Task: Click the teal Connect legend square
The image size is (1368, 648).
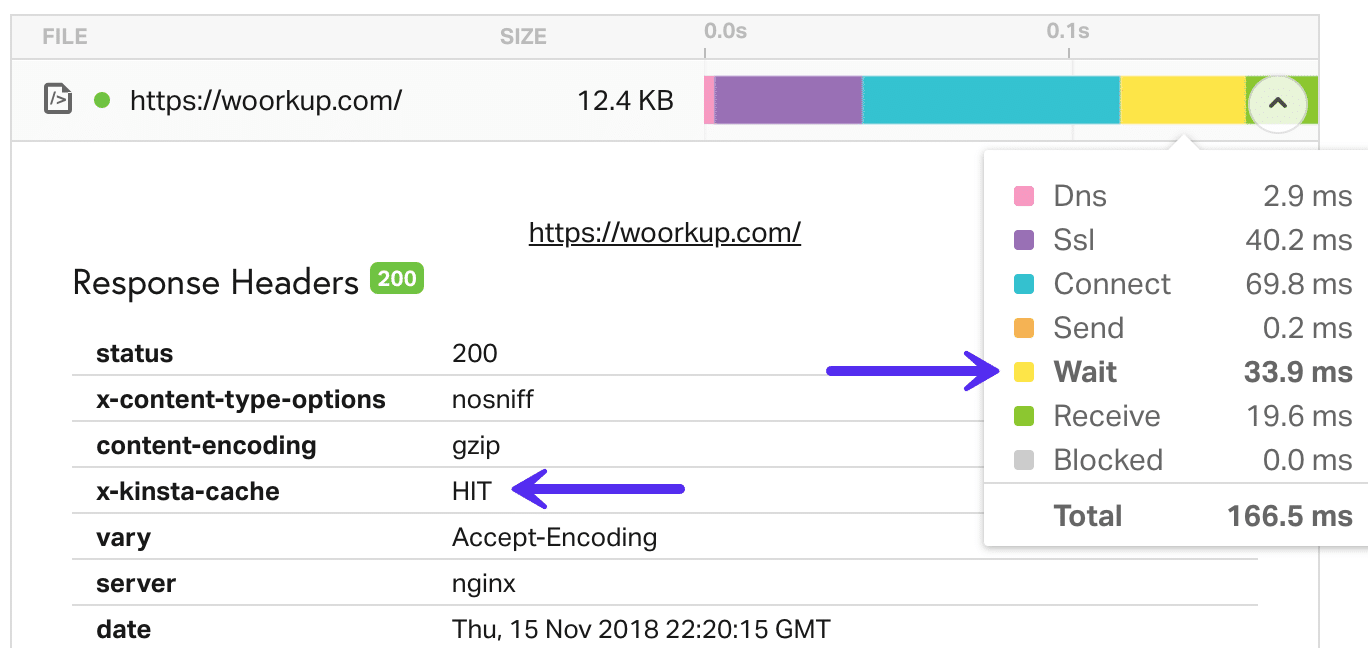Action: pyautogui.click(x=1021, y=284)
